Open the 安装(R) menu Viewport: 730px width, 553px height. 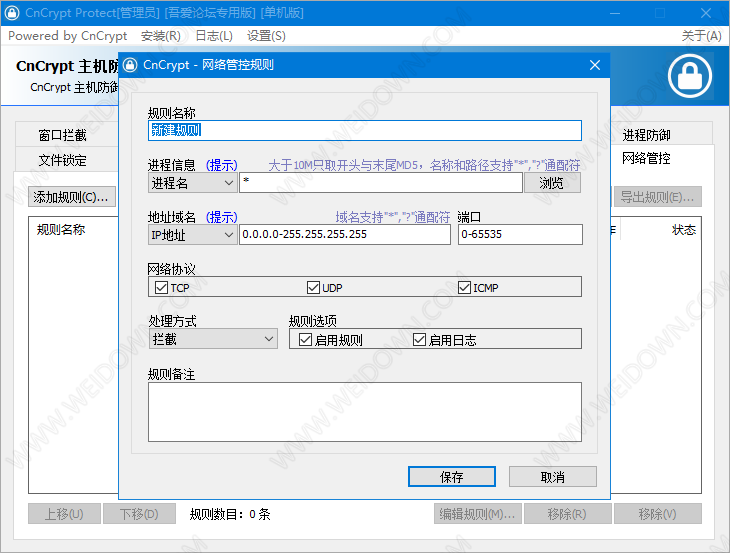pyautogui.click(x=161, y=36)
